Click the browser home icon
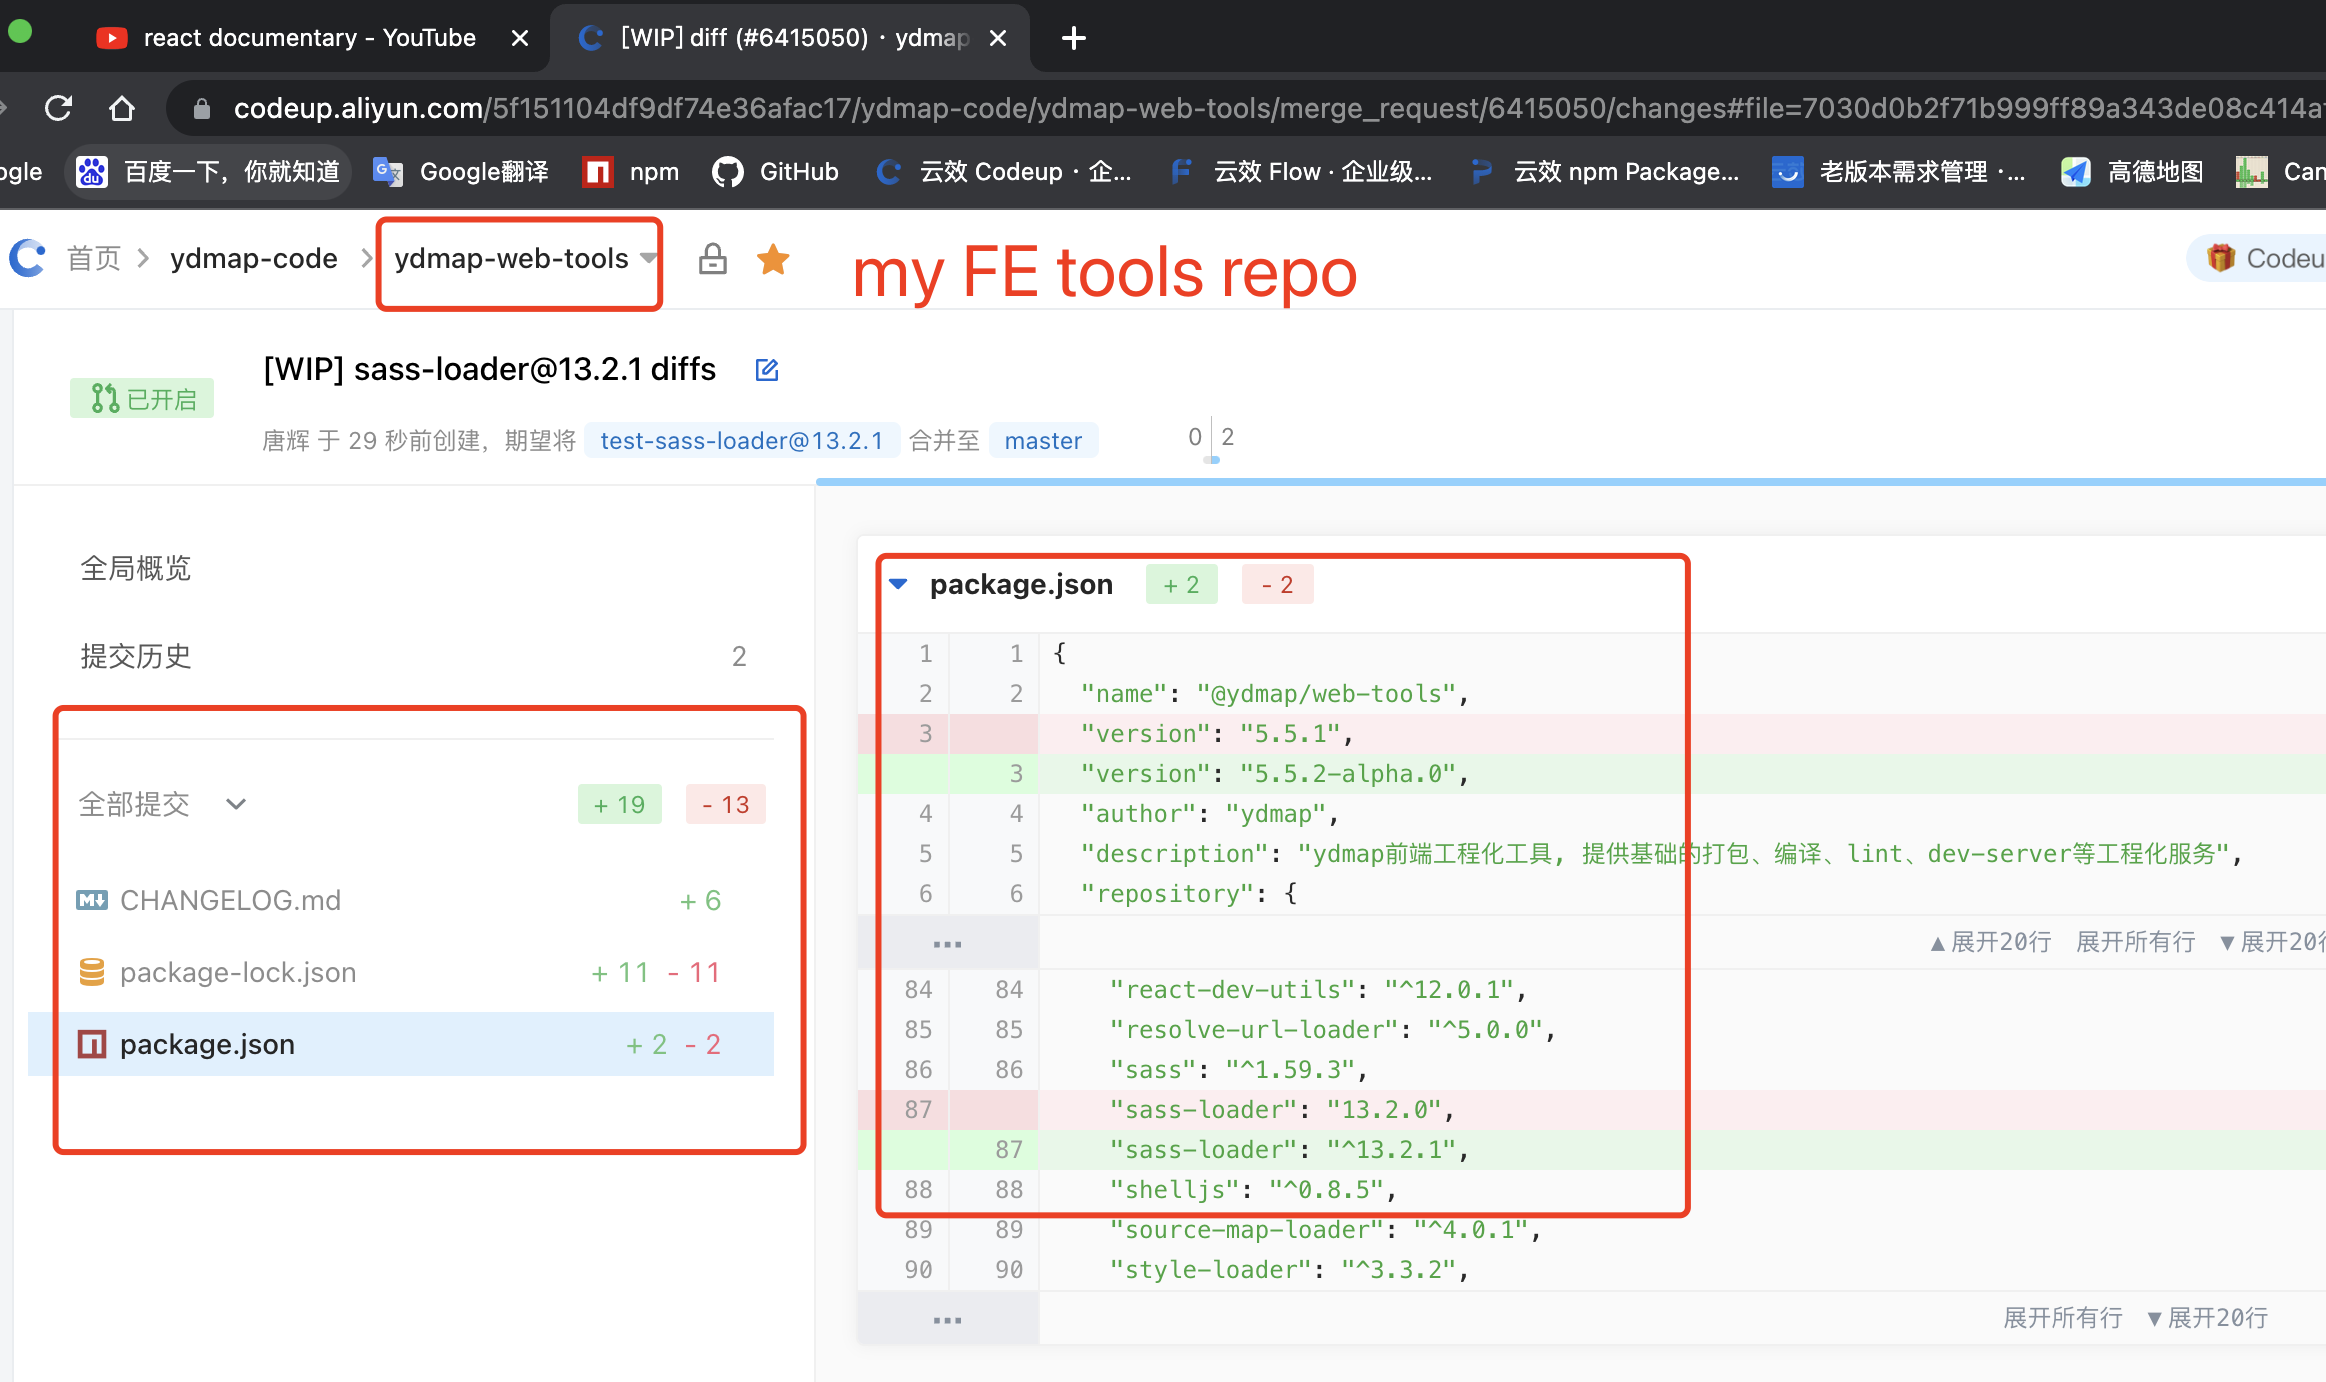This screenshot has height=1382, width=2326. pos(122,108)
